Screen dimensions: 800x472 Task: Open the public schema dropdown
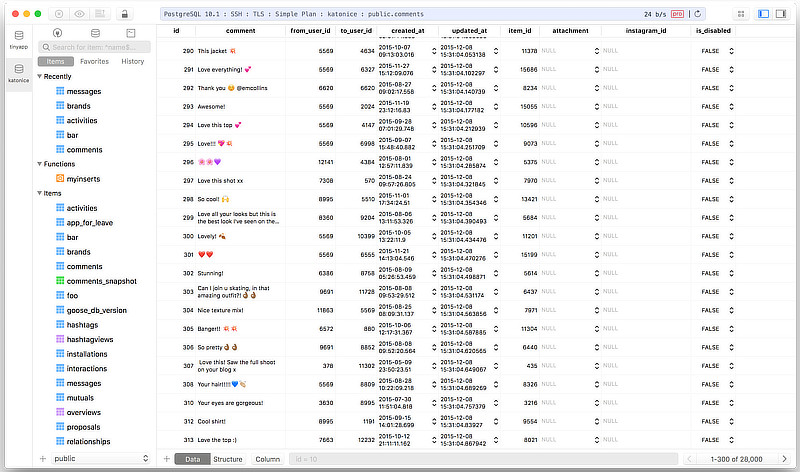(x=101, y=458)
